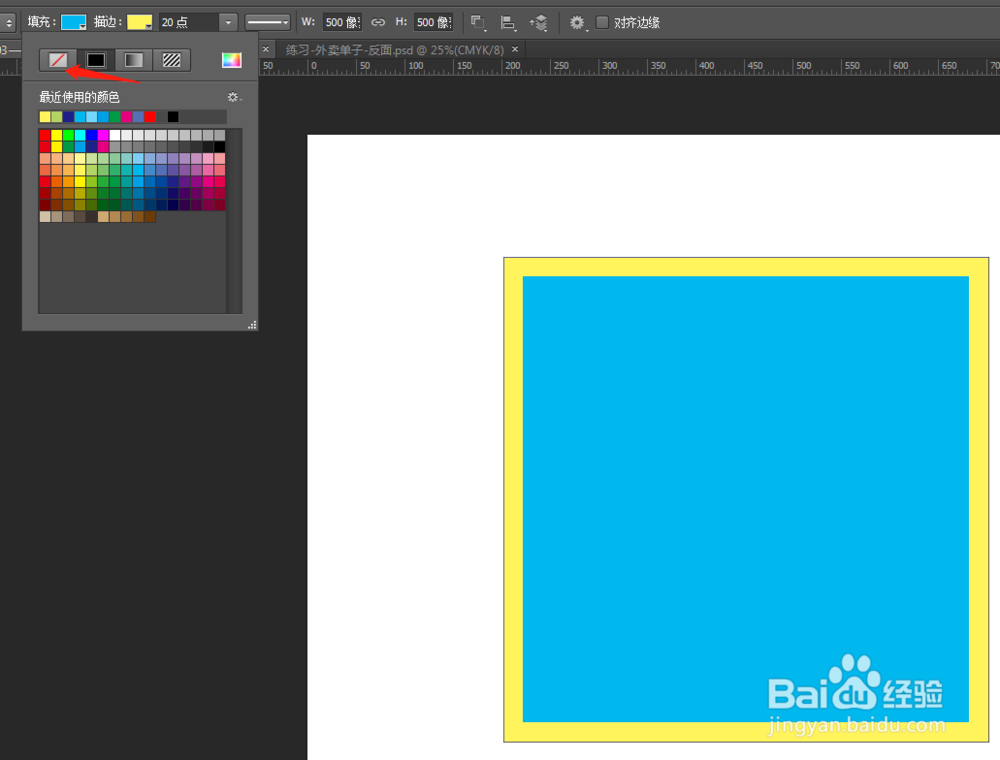Pick magenta from recently used colors
The width and height of the screenshot is (1000, 760).
click(x=126, y=117)
